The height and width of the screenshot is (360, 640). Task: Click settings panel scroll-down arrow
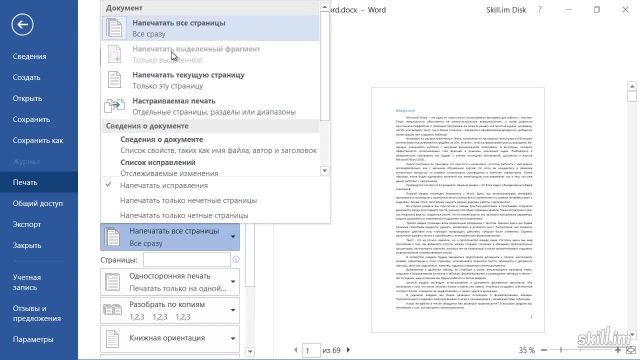(x=250, y=351)
